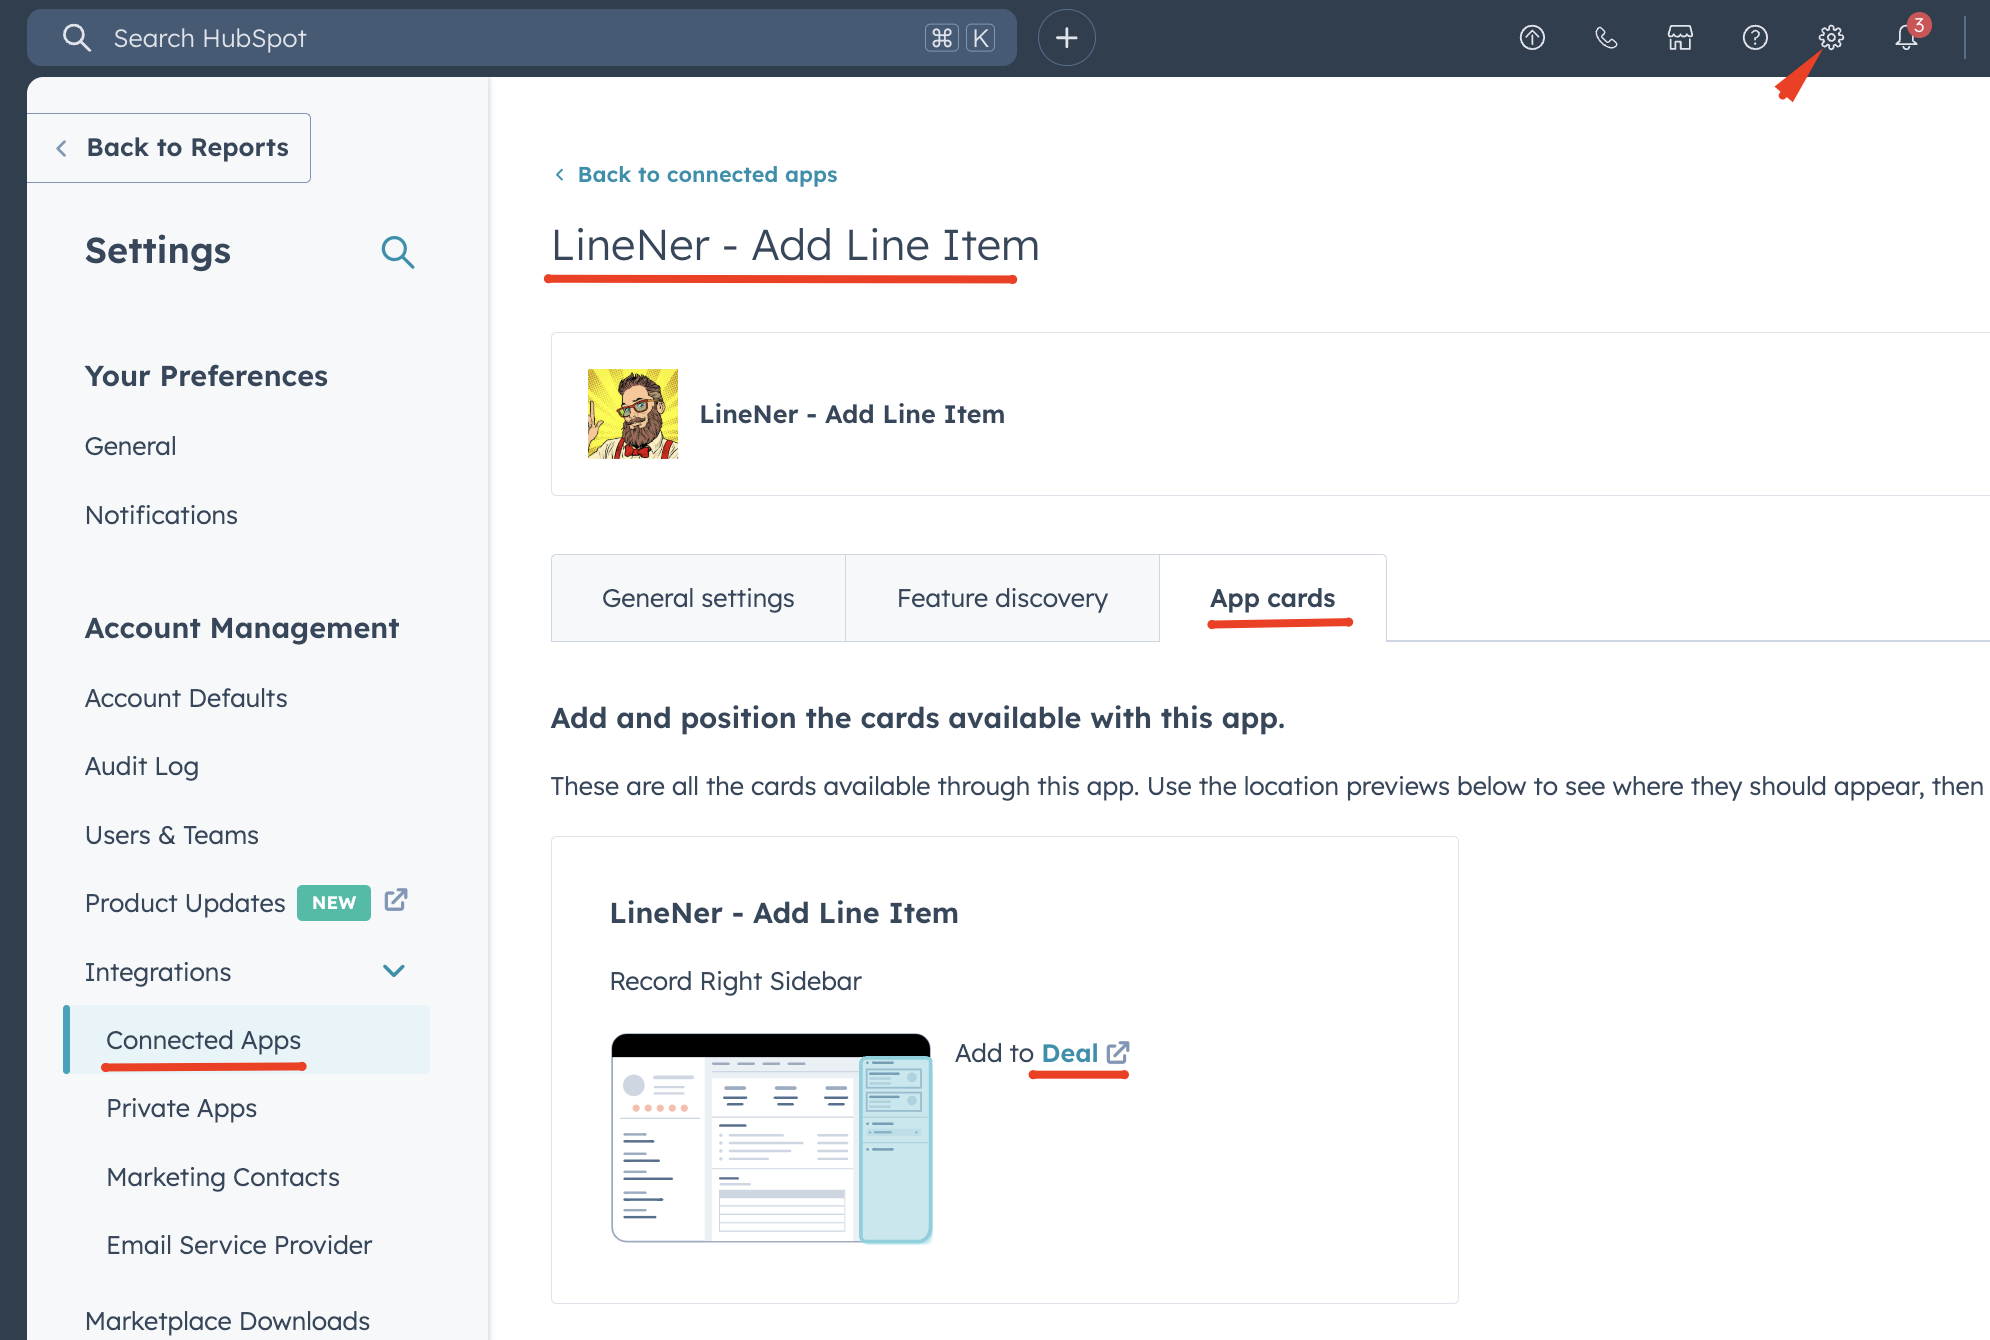Switch to General settings tab
1990x1340 pixels.
click(x=698, y=598)
